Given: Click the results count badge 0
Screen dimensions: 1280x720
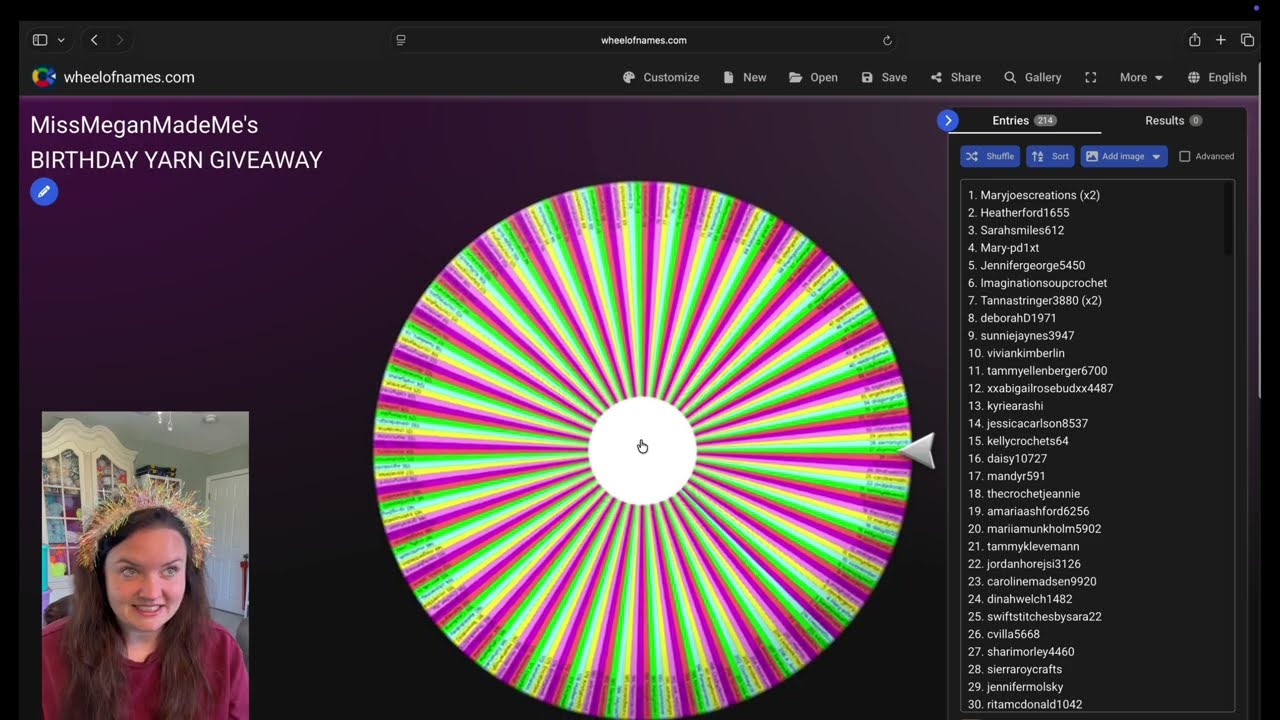Looking at the screenshot, I should pyautogui.click(x=1196, y=120).
